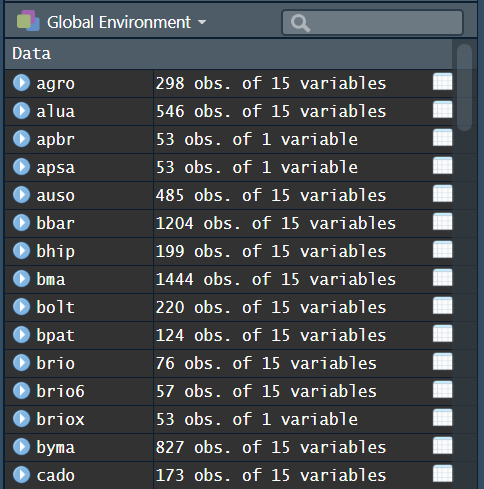Screen dimensions: 484x489
Task: View cado in data table viewer
Action: (442, 474)
